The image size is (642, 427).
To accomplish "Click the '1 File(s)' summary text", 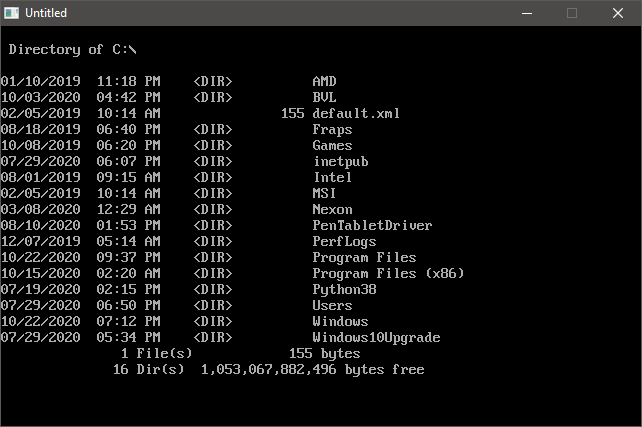I will [x=156, y=353].
